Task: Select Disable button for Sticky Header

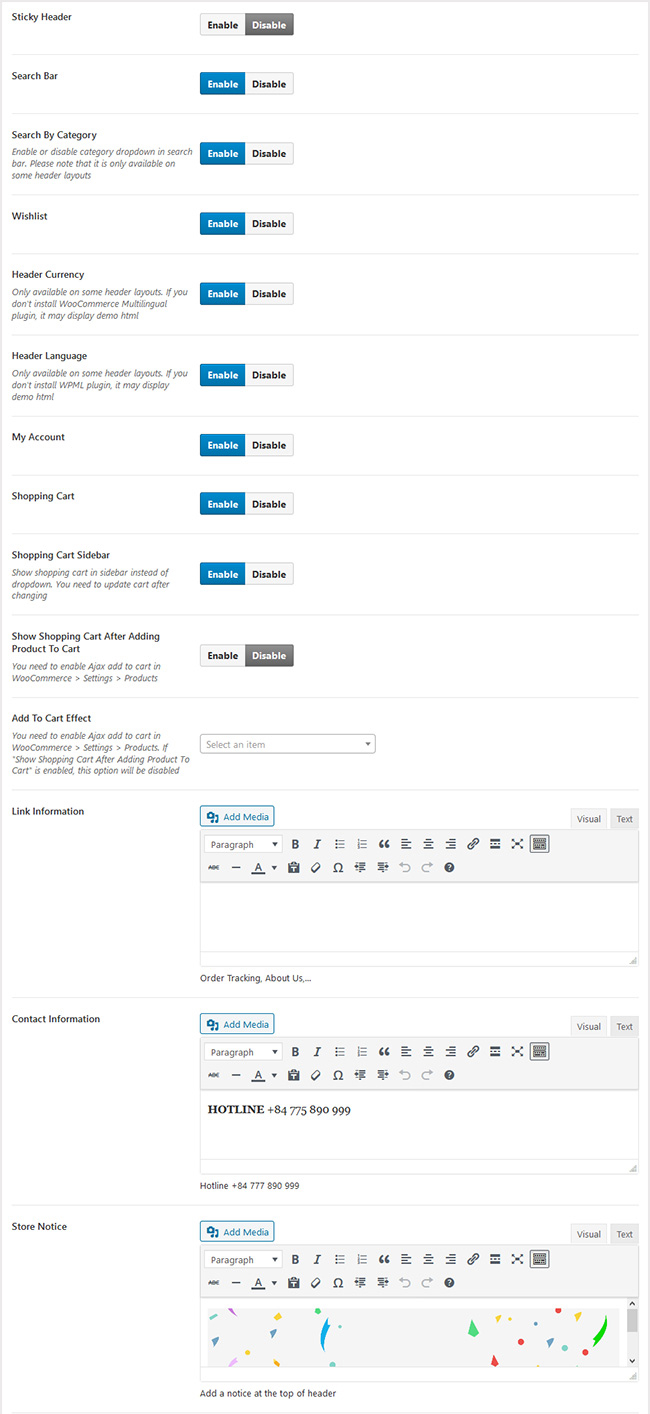Action: click(x=269, y=25)
